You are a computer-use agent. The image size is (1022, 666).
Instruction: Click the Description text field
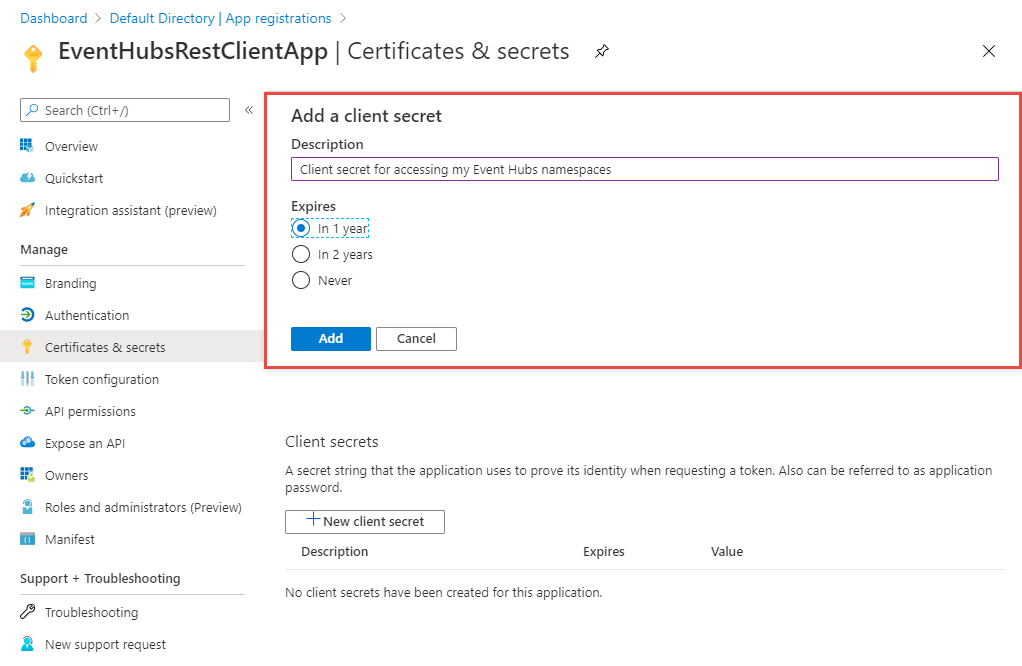[644, 169]
